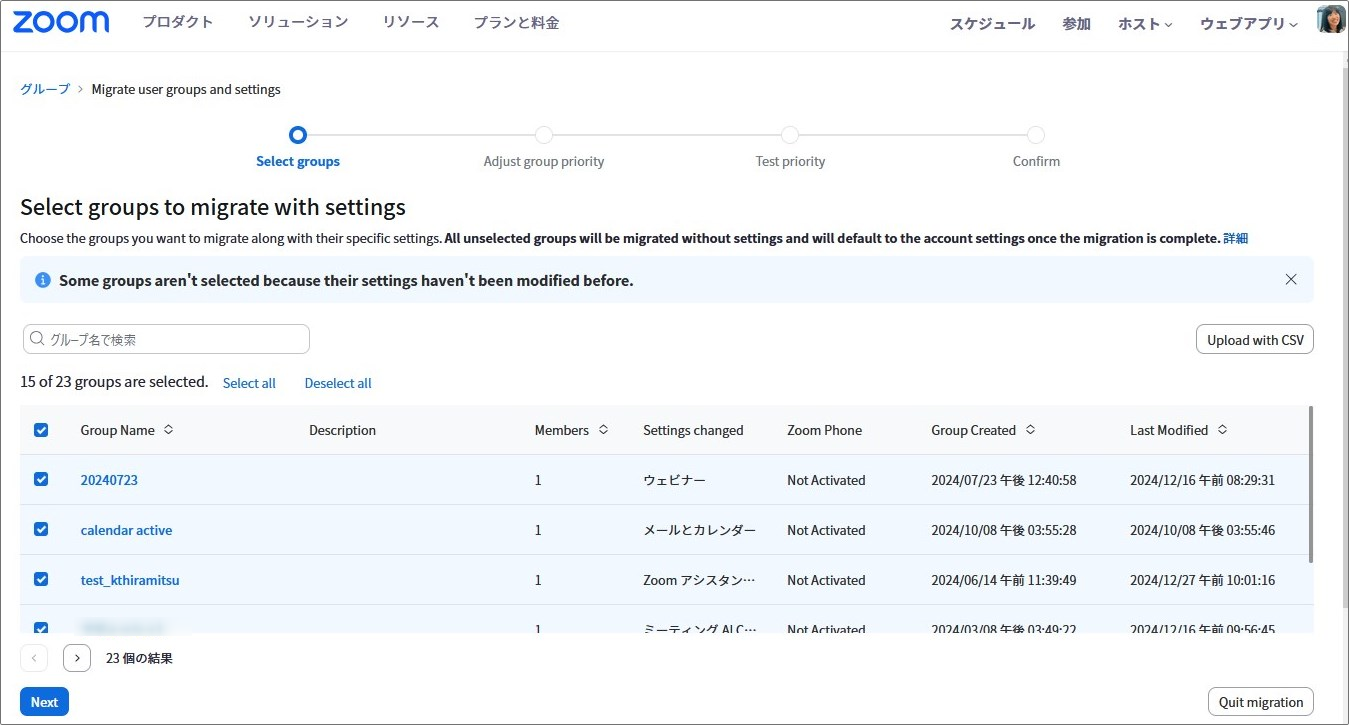The height and width of the screenshot is (725, 1349).
Task: Sort by Group Name column
Action: pos(168,430)
